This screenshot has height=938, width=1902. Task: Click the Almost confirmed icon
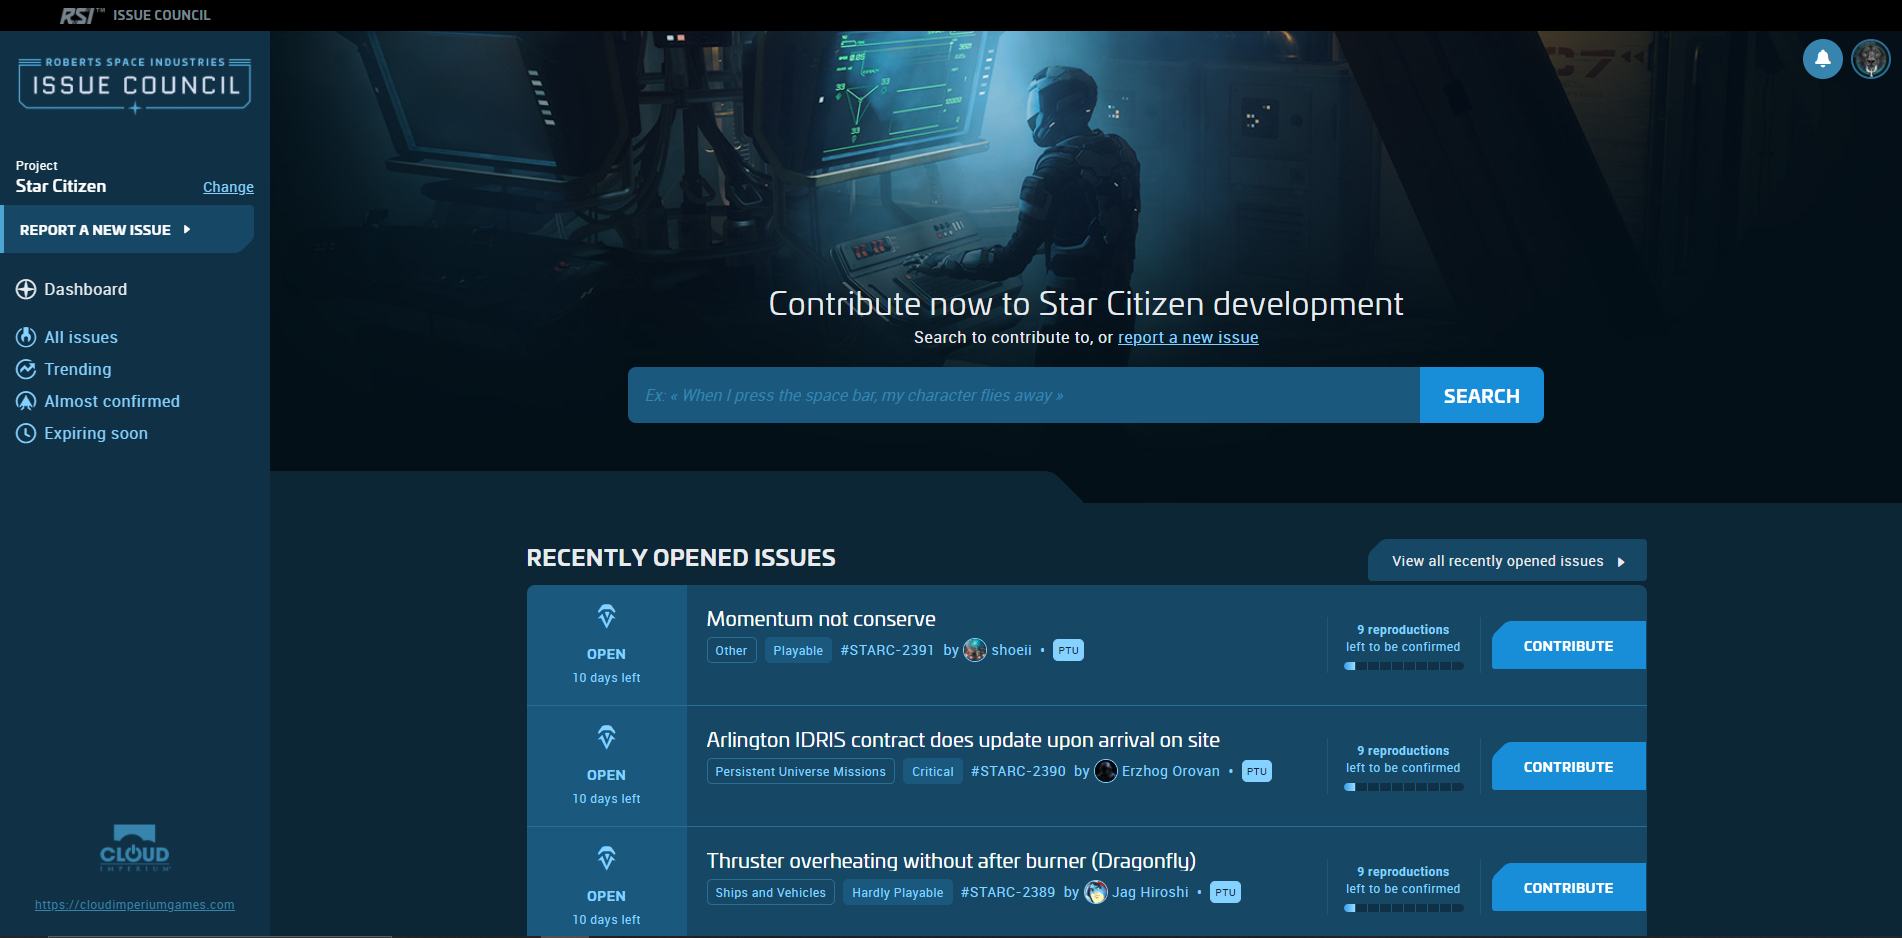pyautogui.click(x=26, y=401)
